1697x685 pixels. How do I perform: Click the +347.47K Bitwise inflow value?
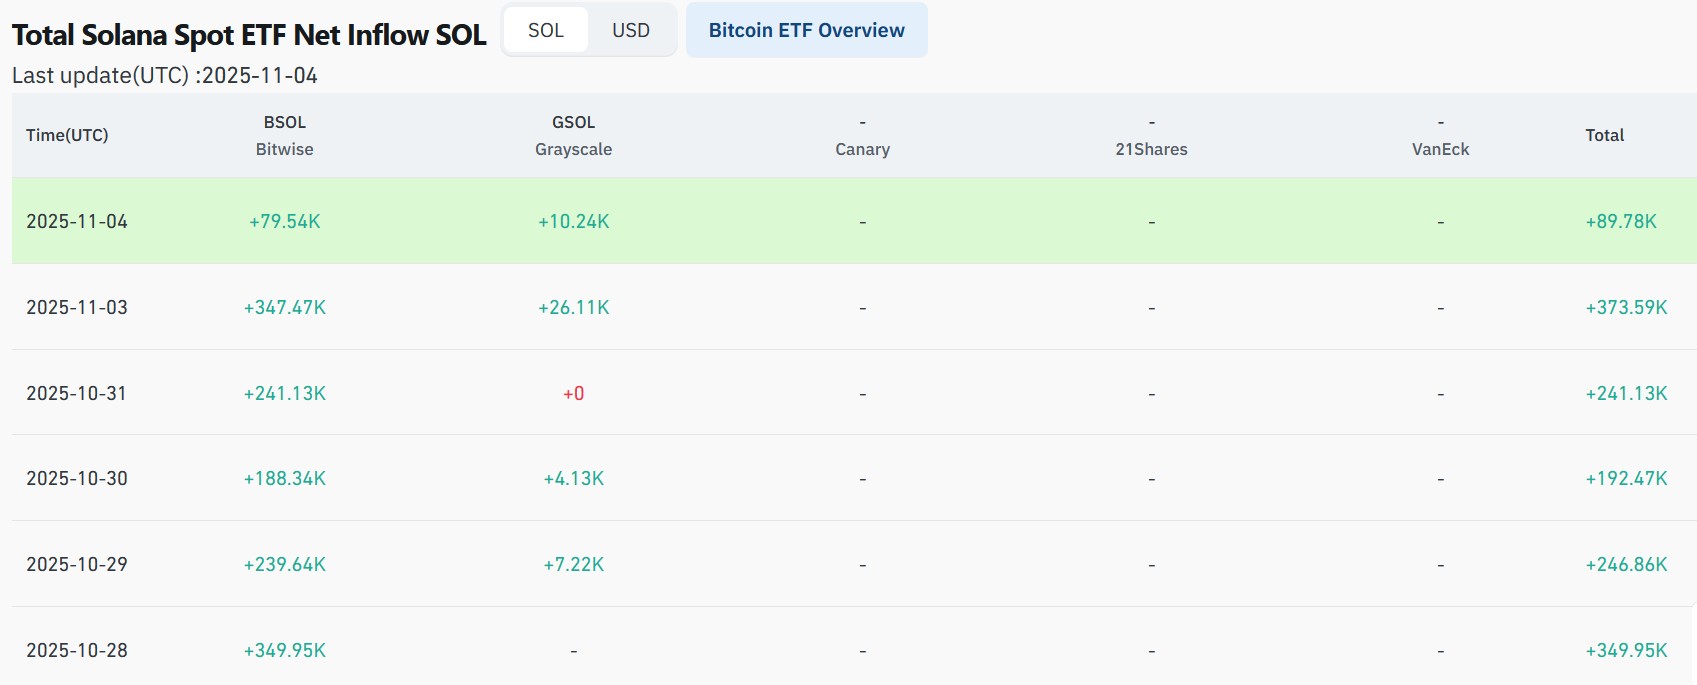pos(285,307)
